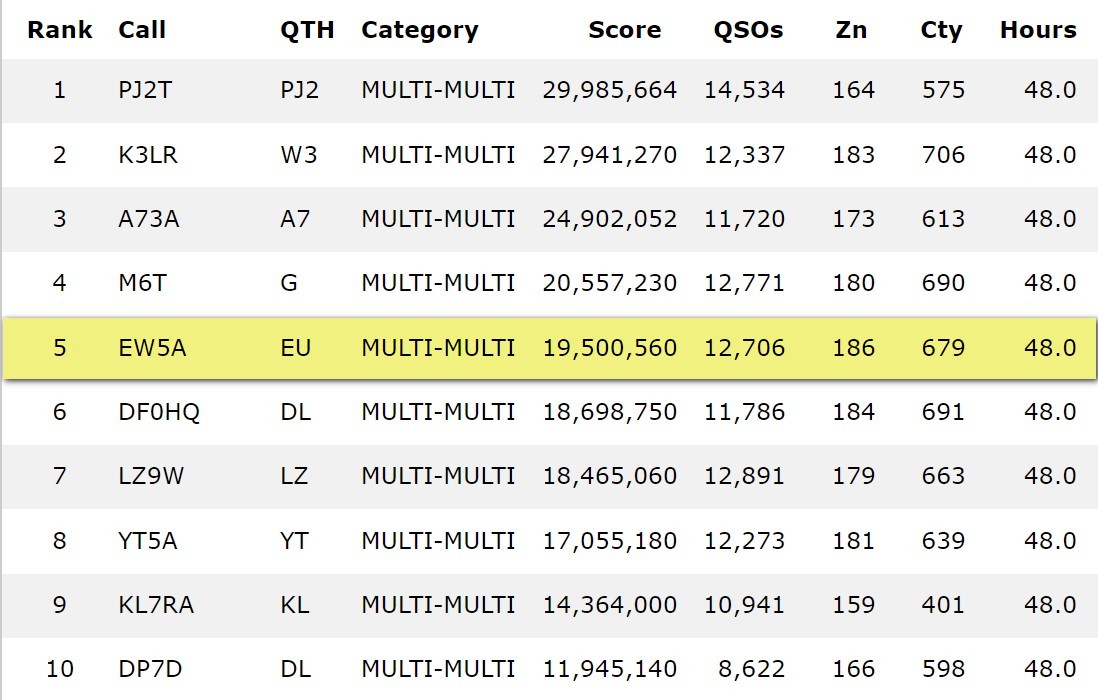Image resolution: width=1098 pixels, height=700 pixels.
Task: Click the QTH column header
Action: click(x=307, y=30)
